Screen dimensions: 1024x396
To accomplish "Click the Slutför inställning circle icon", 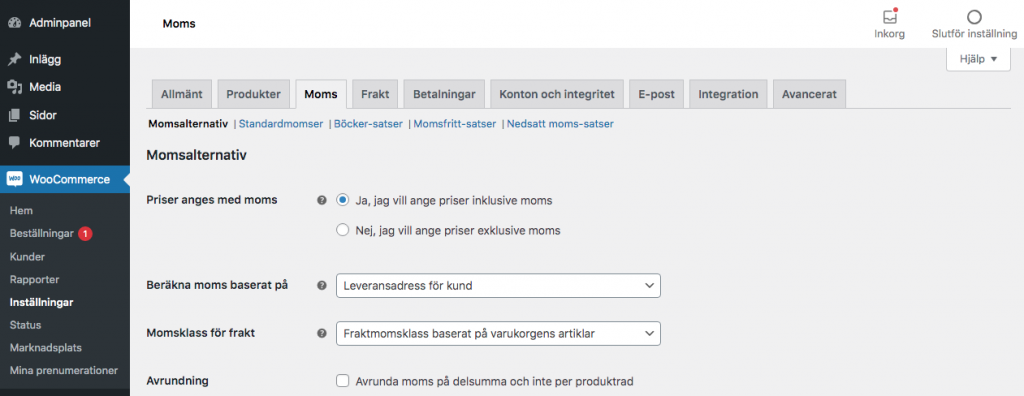I will tap(974, 17).
